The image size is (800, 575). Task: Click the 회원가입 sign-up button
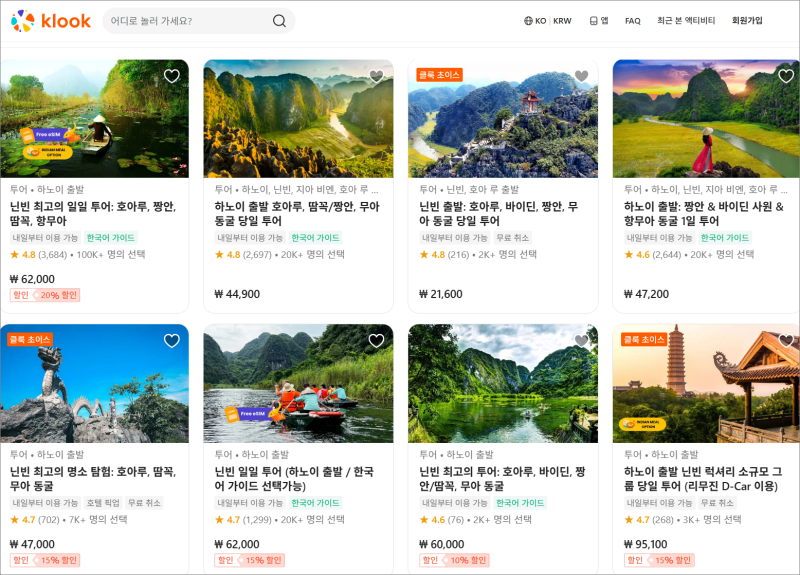(747, 20)
